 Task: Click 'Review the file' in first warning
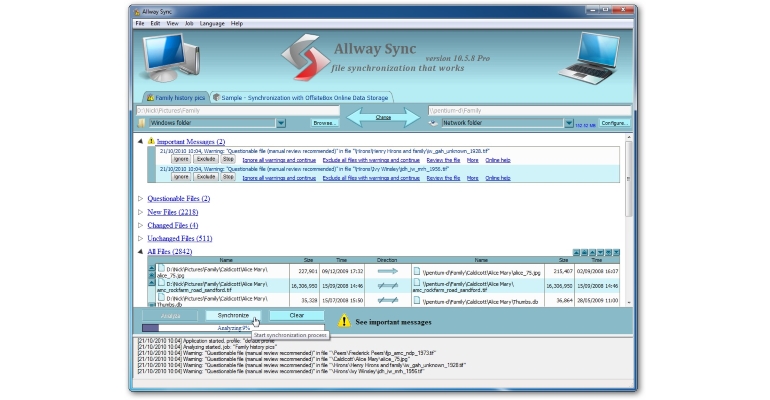click(x=443, y=160)
